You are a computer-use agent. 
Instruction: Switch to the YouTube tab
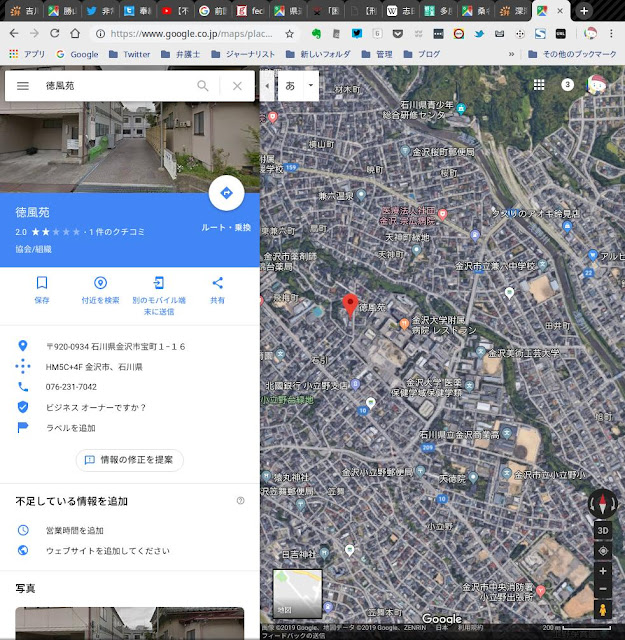[x=176, y=11]
